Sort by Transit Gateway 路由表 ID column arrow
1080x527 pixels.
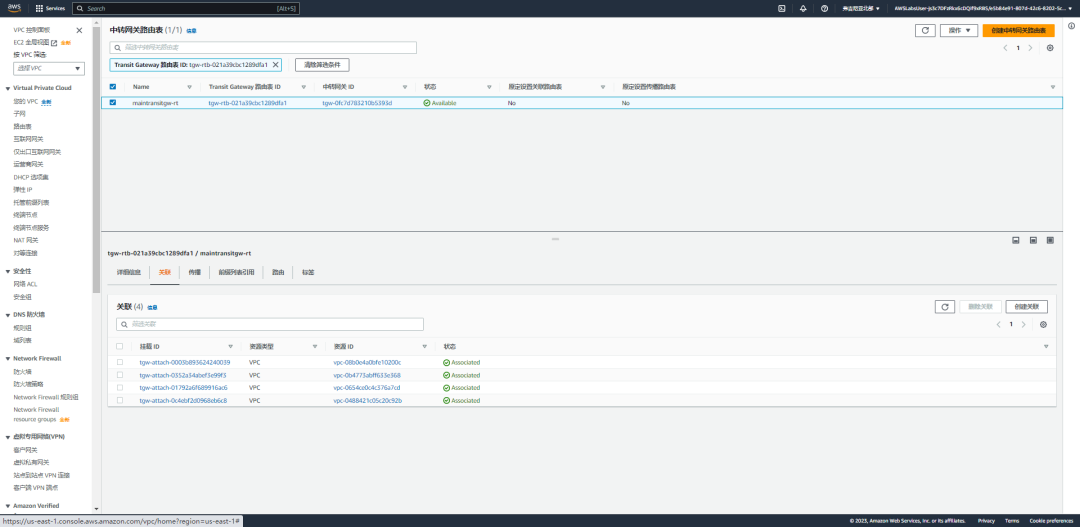click(x=304, y=87)
